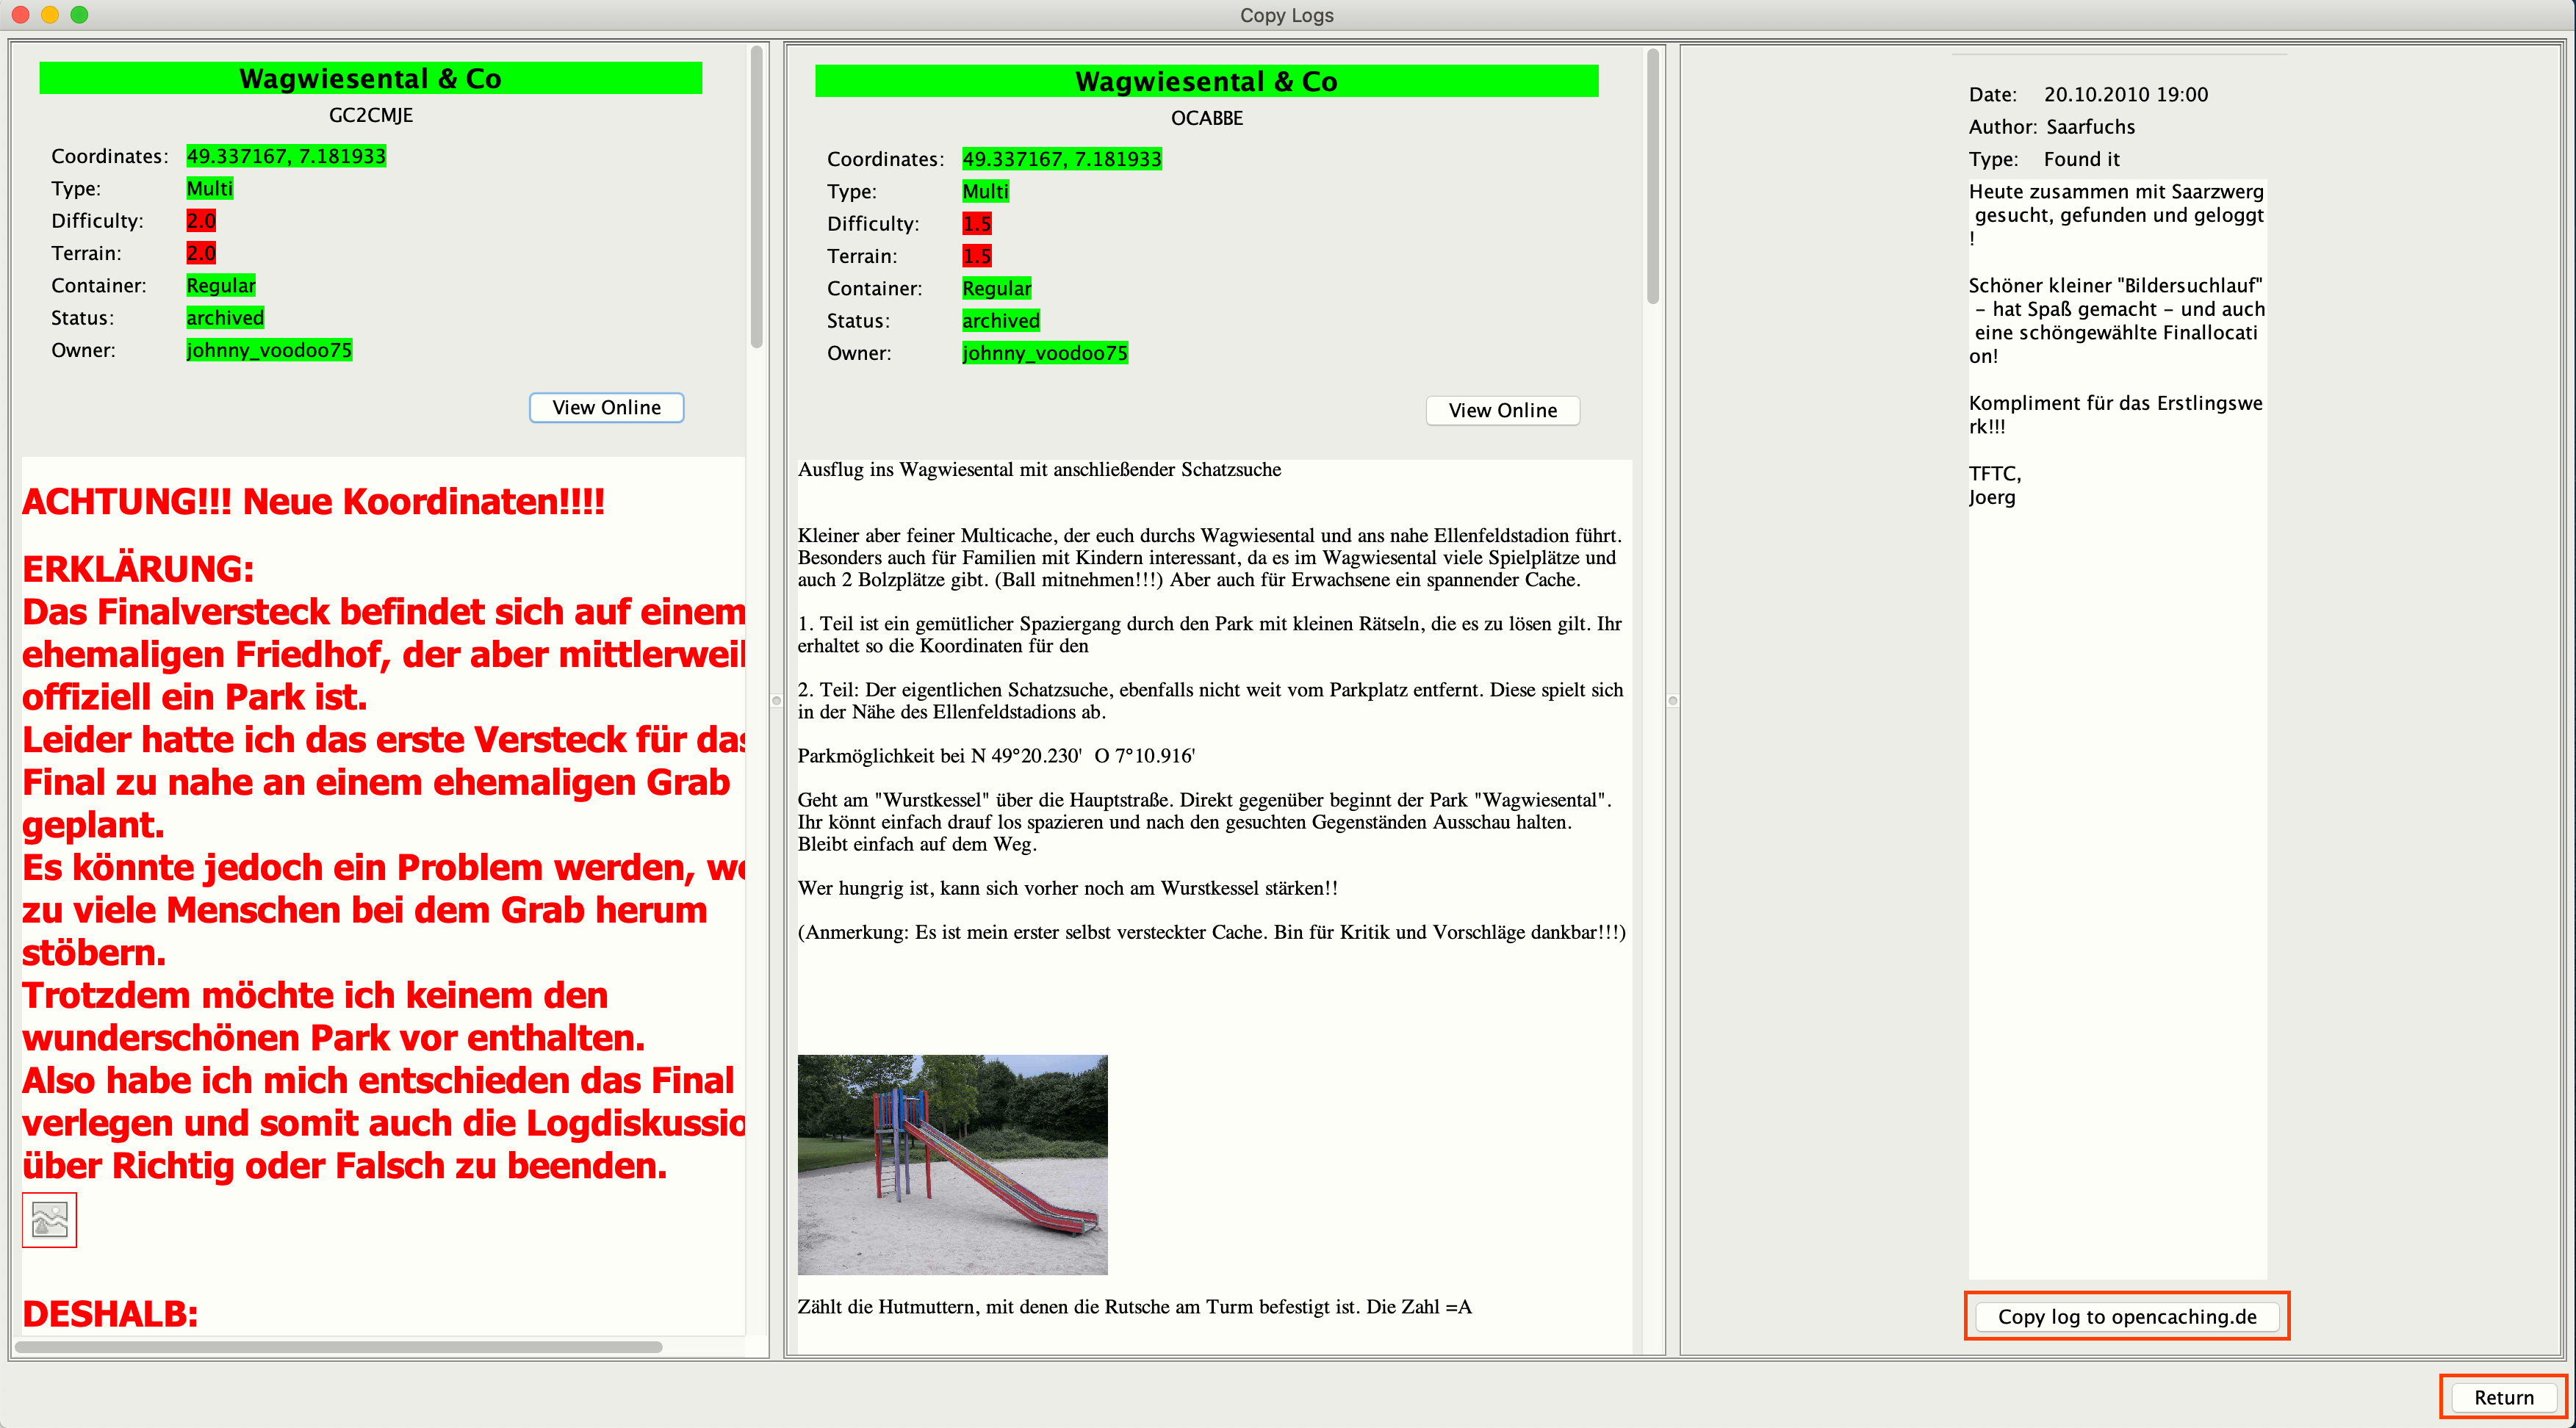This screenshot has height=1428, width=2576.
Task: Click the middle Wagwiesental & Co title
Action: 1206,81
